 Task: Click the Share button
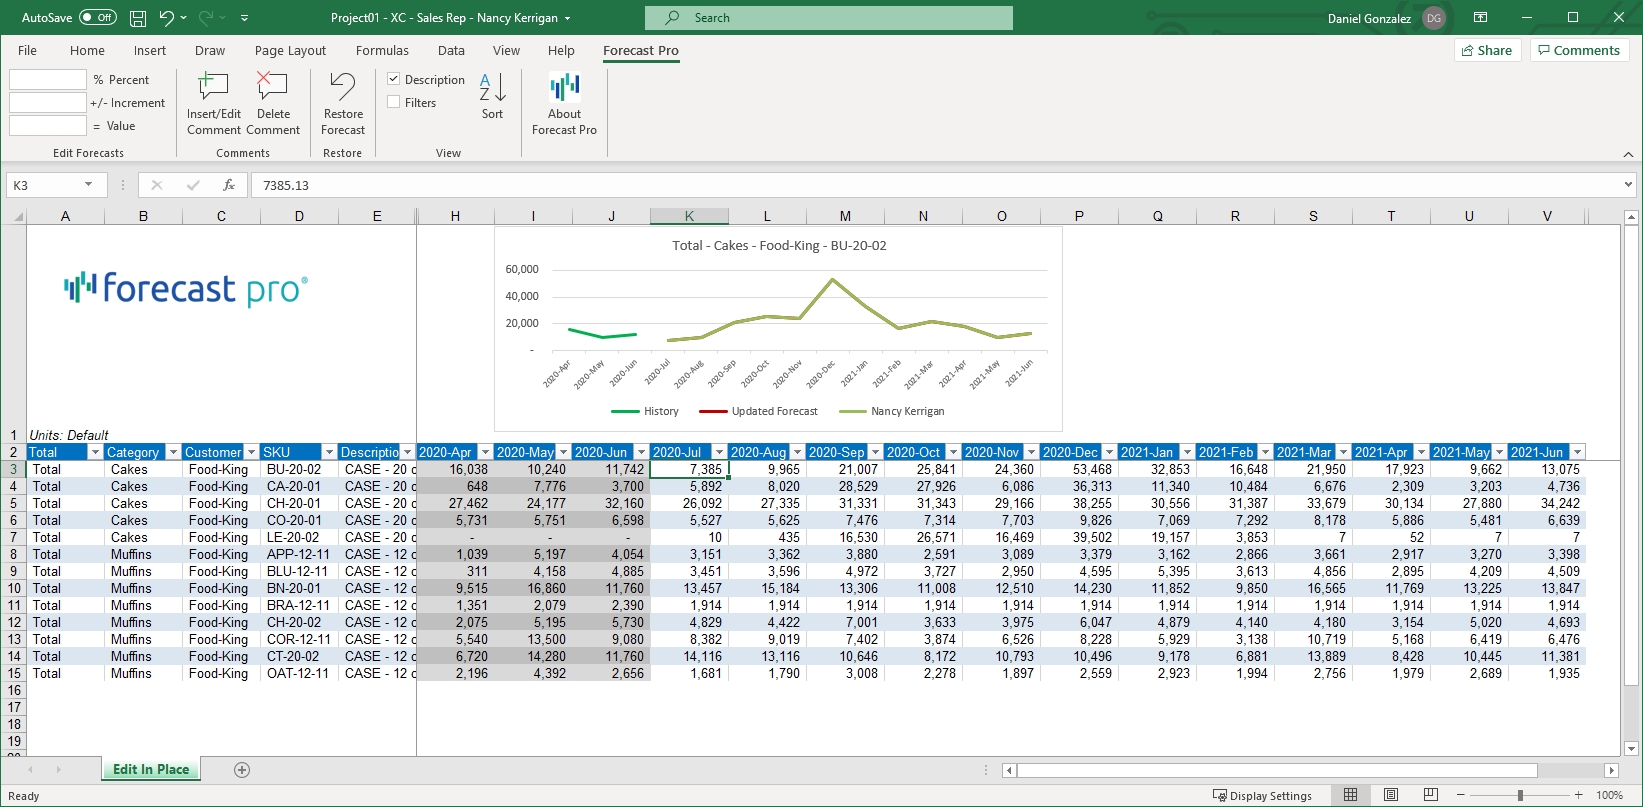tap(1487, 50)
